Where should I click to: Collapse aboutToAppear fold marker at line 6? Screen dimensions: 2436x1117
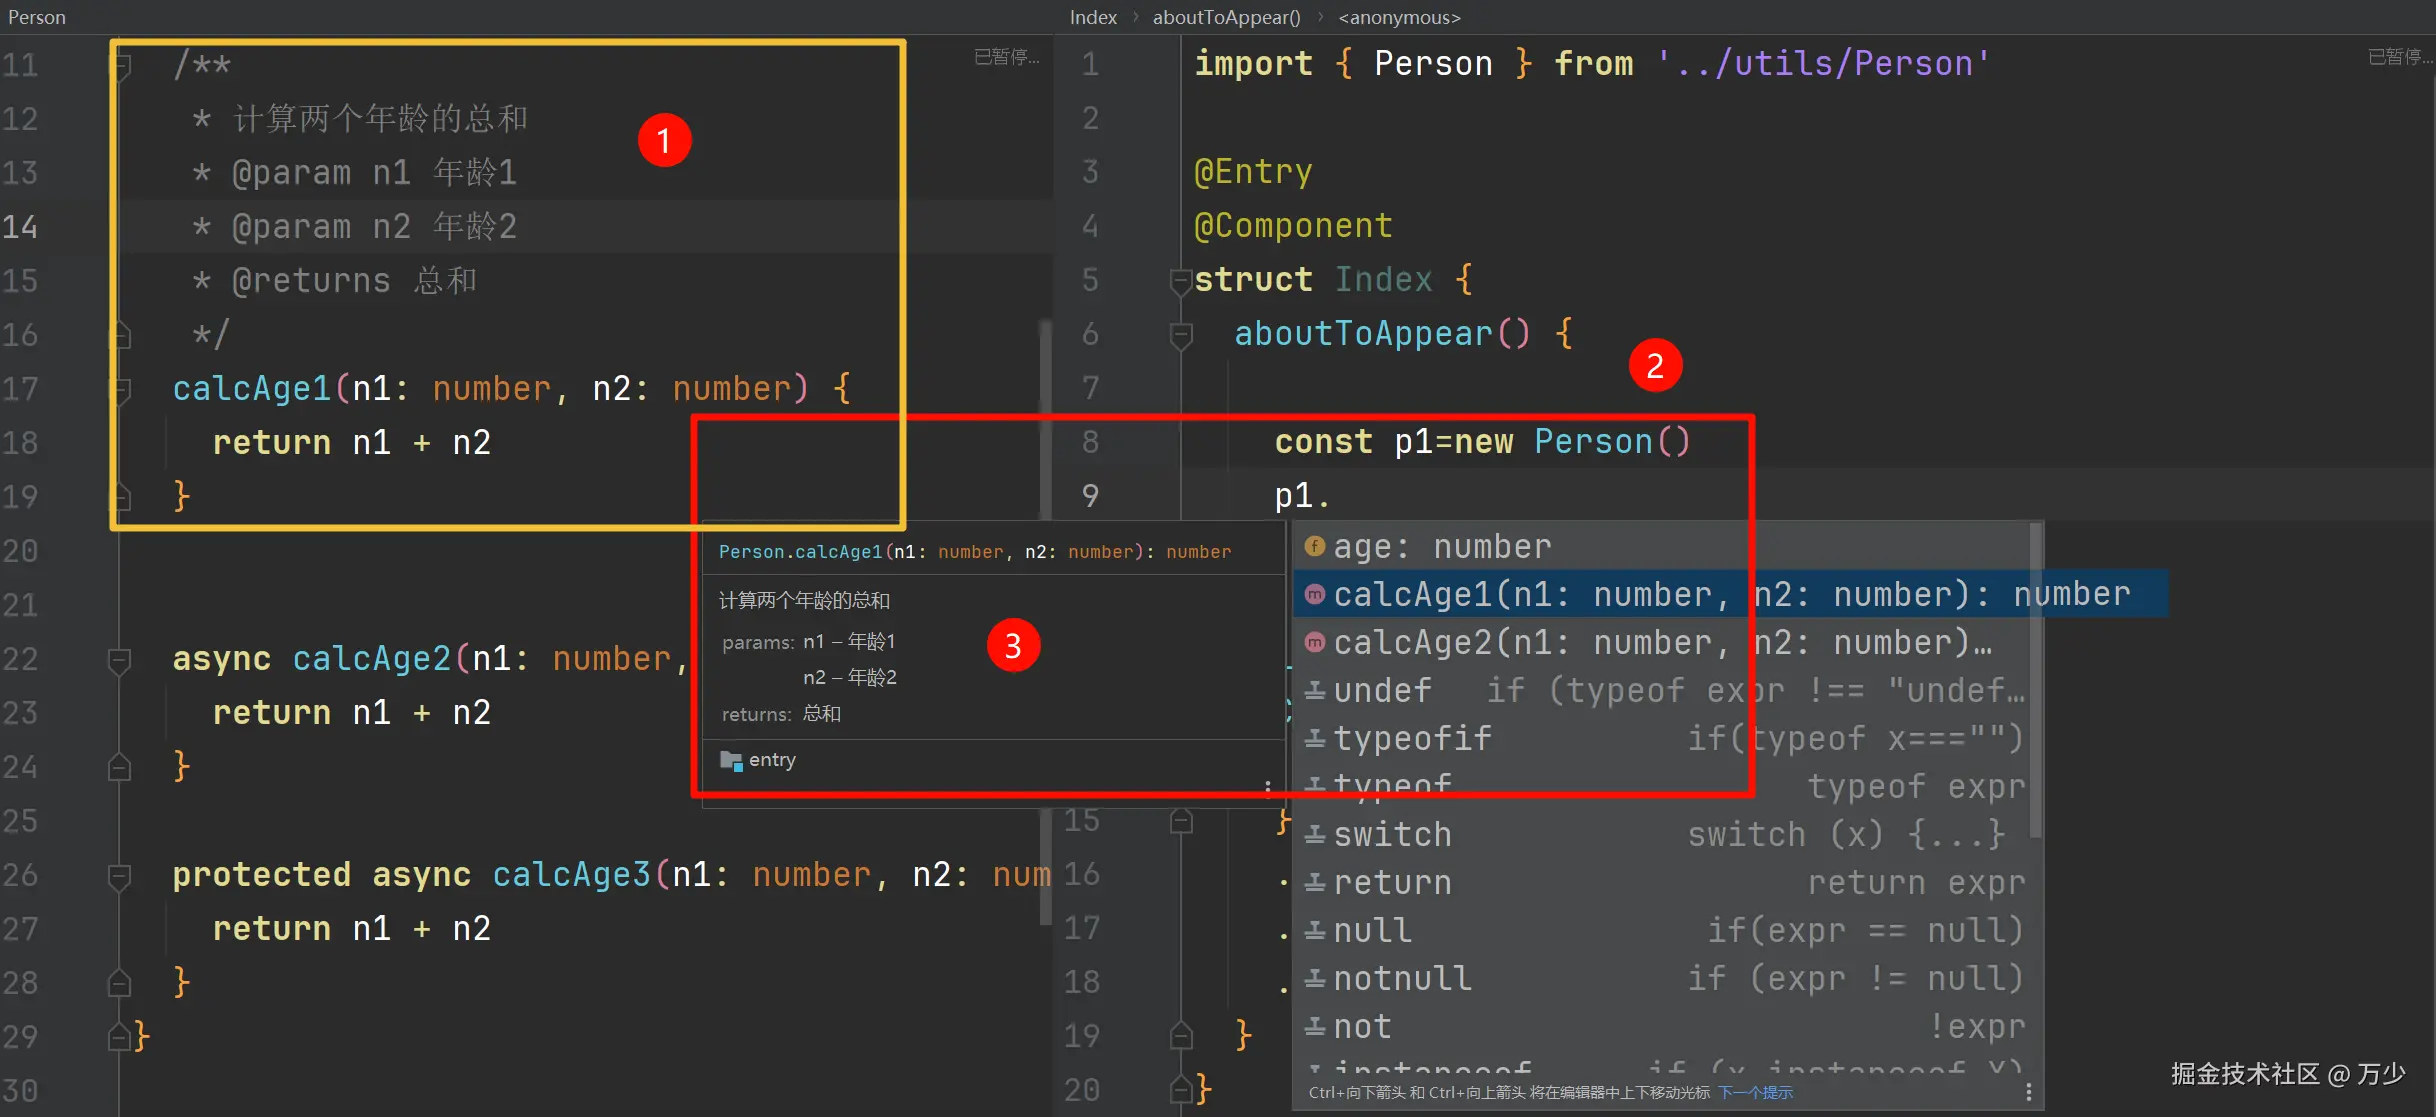pyautogui.click(x=1181, y=334)
